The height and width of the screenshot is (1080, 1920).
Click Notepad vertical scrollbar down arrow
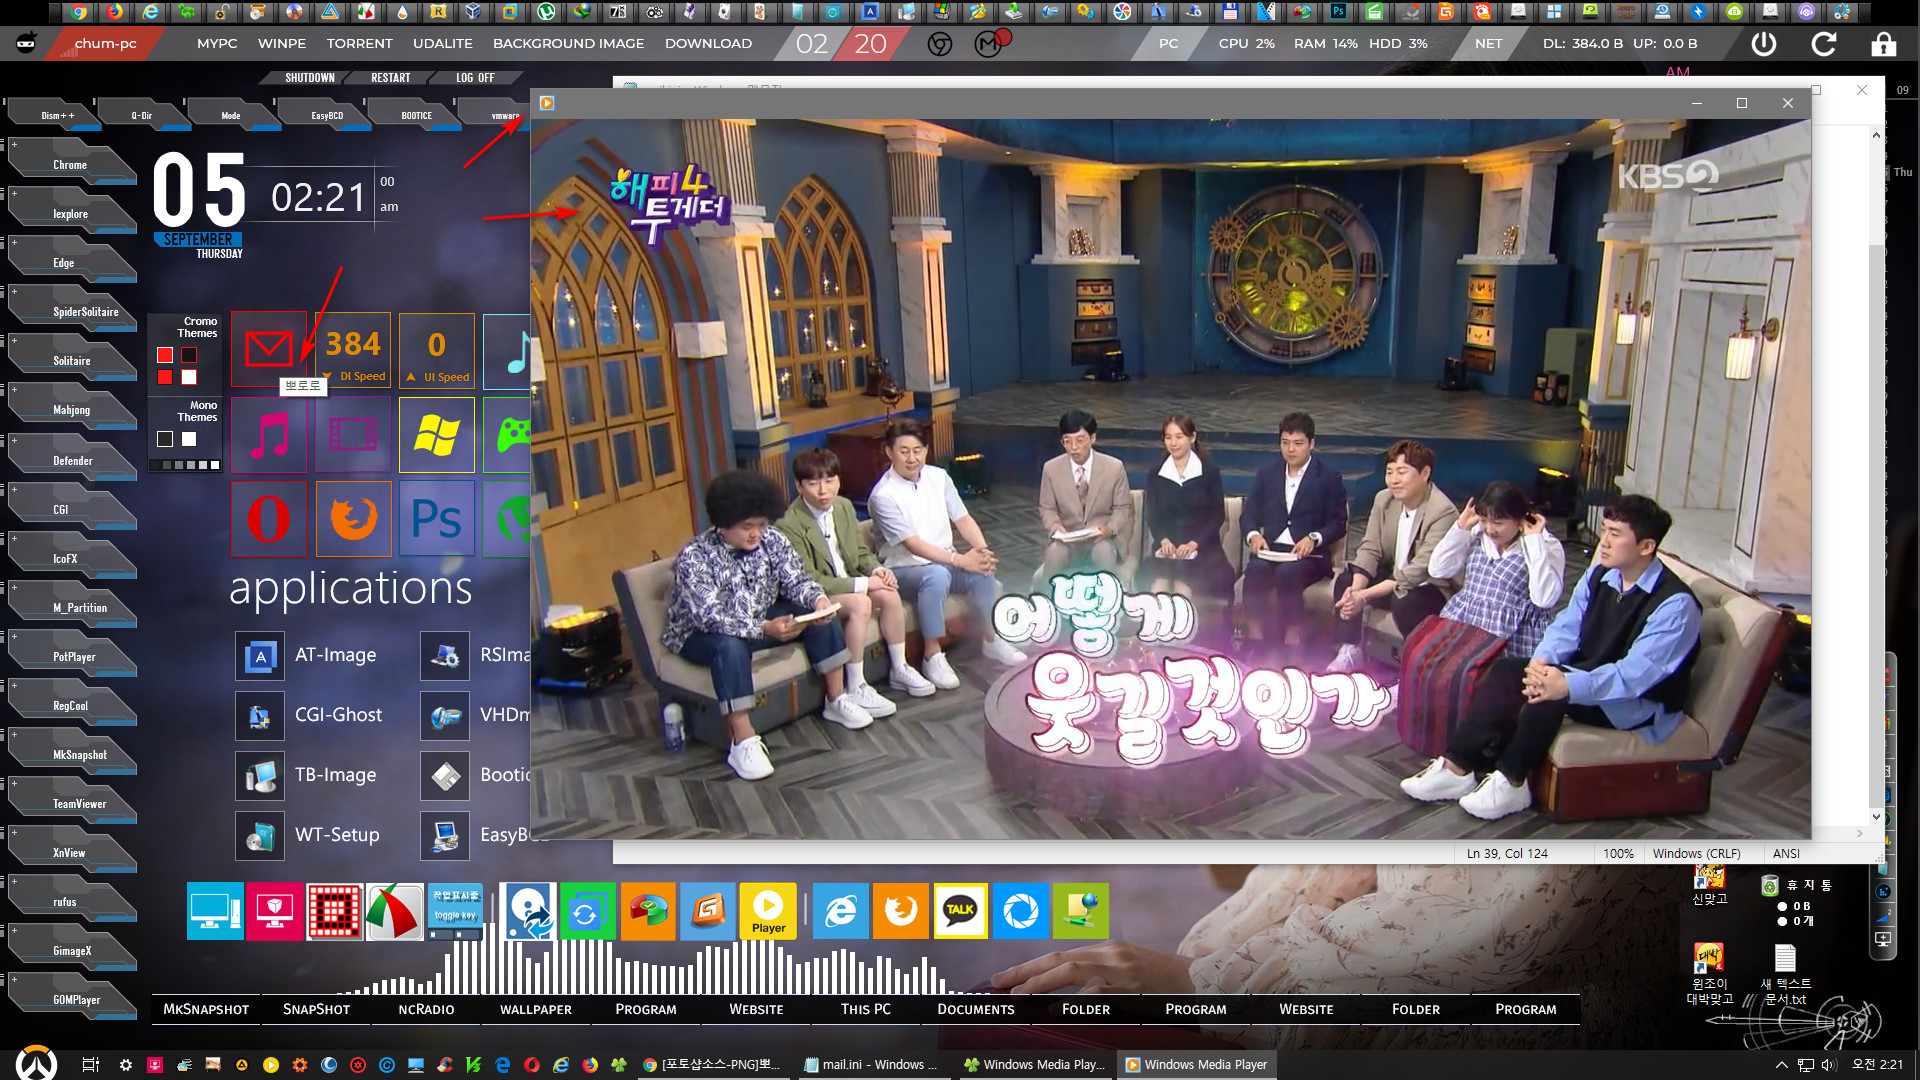tap(1876, 817)
